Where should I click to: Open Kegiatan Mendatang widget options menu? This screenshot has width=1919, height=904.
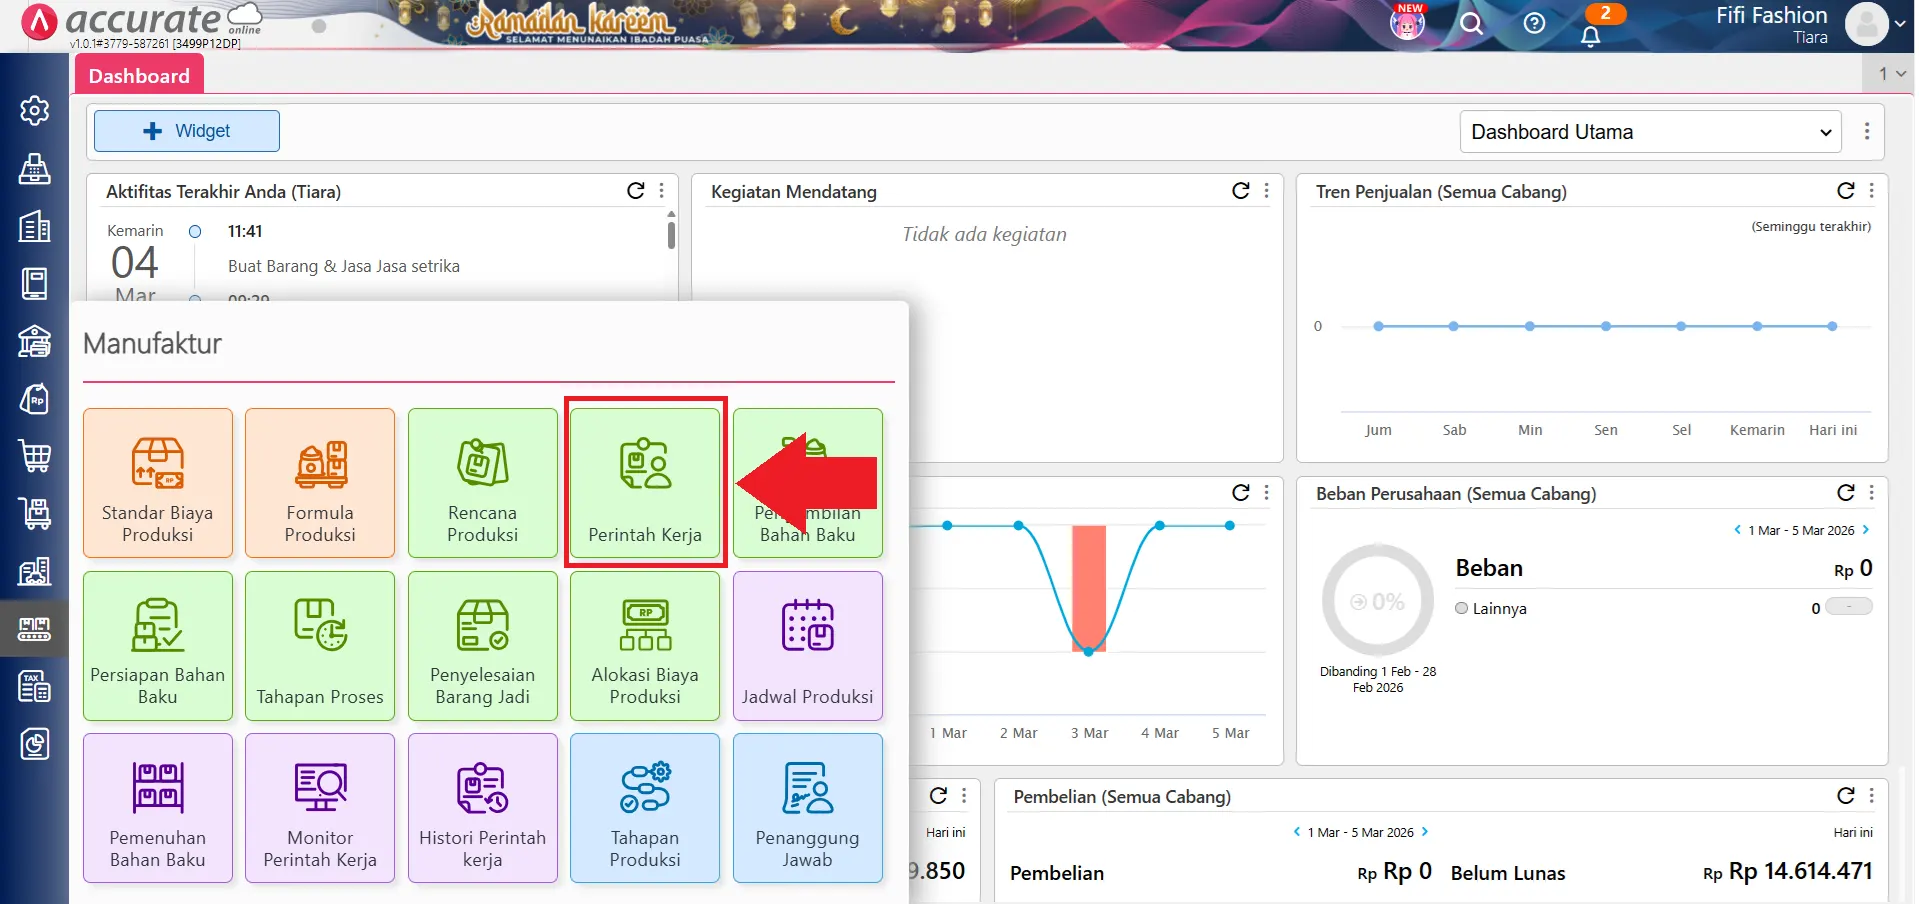coord(1267,191)
